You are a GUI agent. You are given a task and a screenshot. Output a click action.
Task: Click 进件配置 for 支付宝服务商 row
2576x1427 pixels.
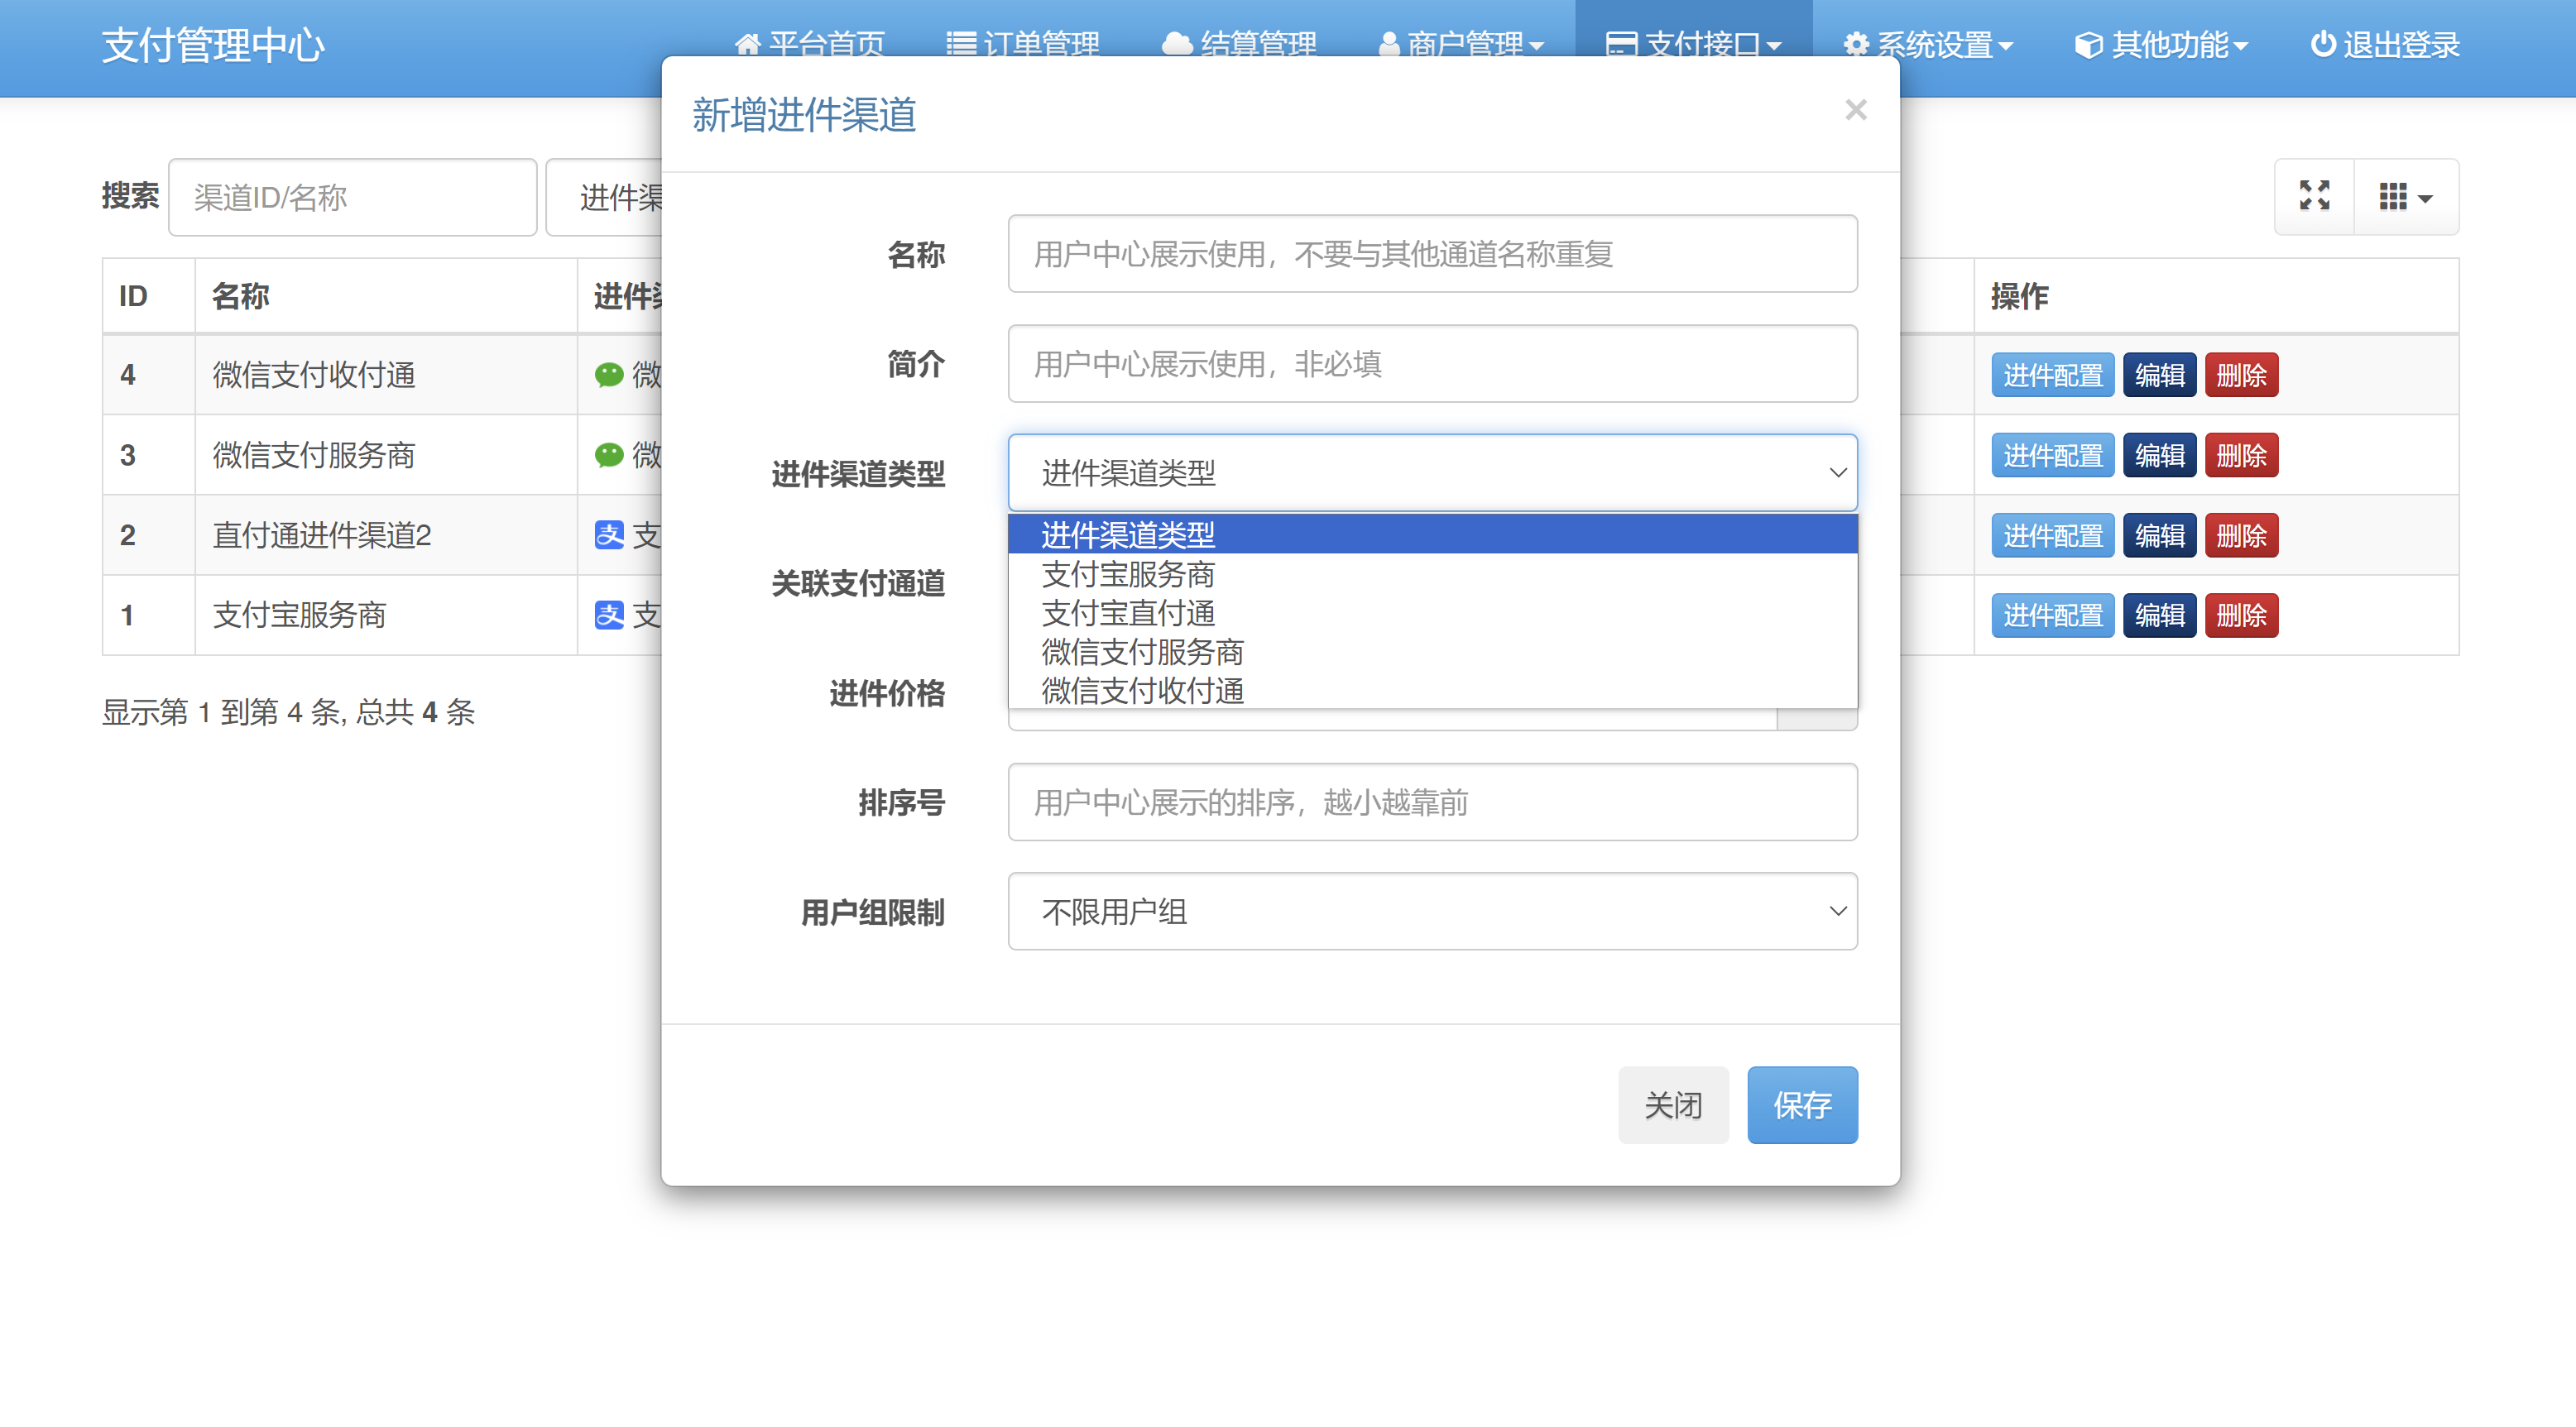click(2052, 615)
